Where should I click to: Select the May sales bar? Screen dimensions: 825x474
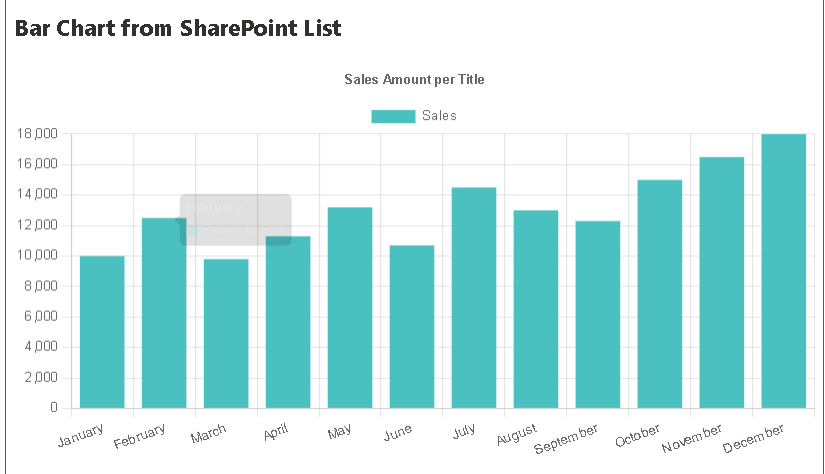(350, 308)
